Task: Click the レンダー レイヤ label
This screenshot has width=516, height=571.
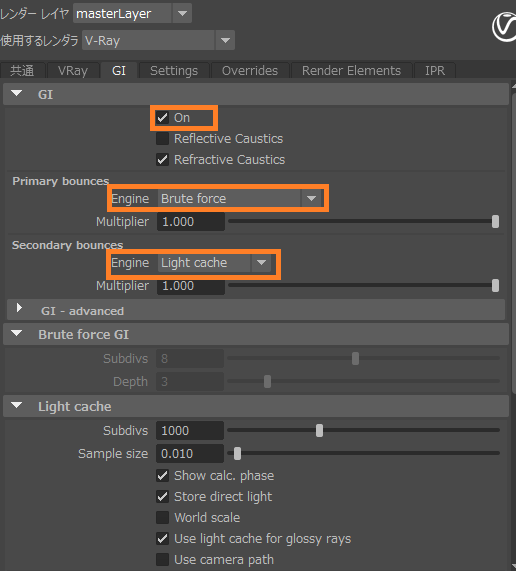Action: [x=35, y=14]
